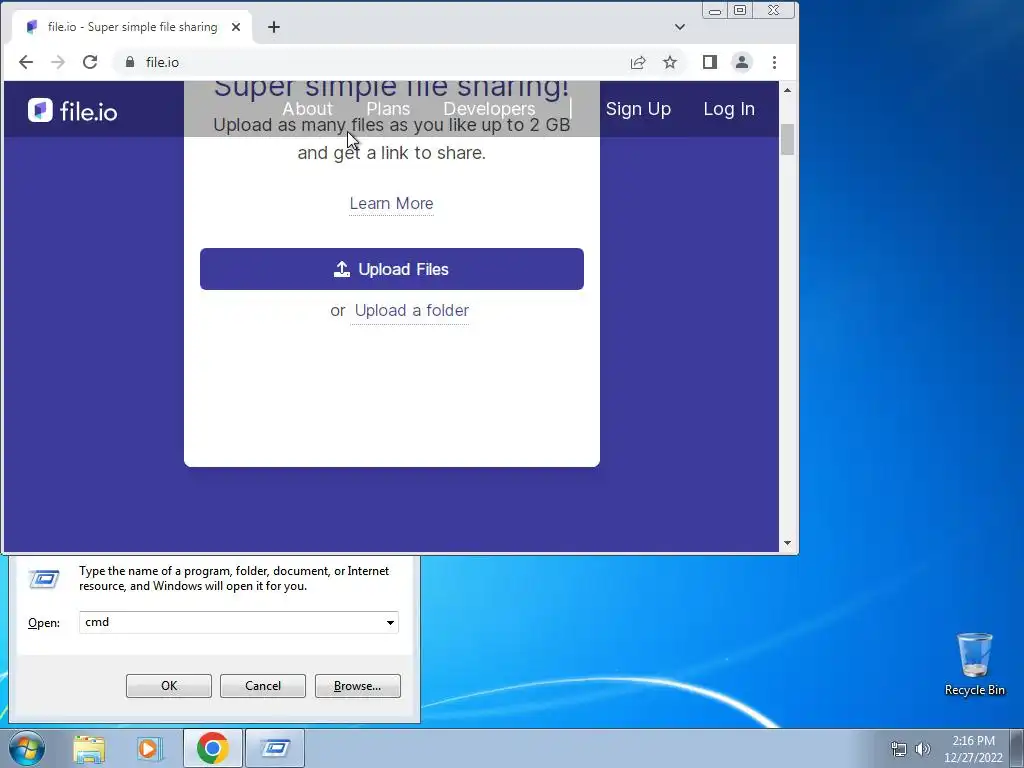Click the page scrollbar up arrow
The image size is (1024, 768).
[x=787, y=90]
